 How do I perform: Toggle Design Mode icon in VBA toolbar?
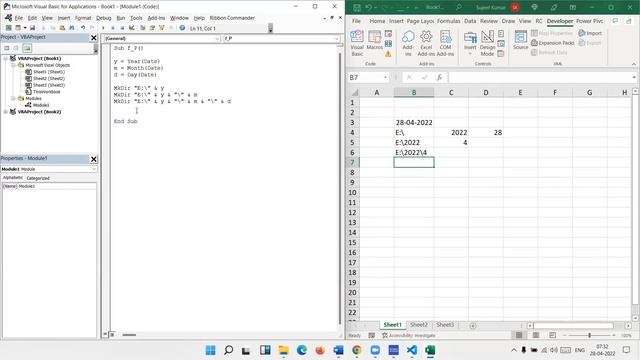pos(131,28)
